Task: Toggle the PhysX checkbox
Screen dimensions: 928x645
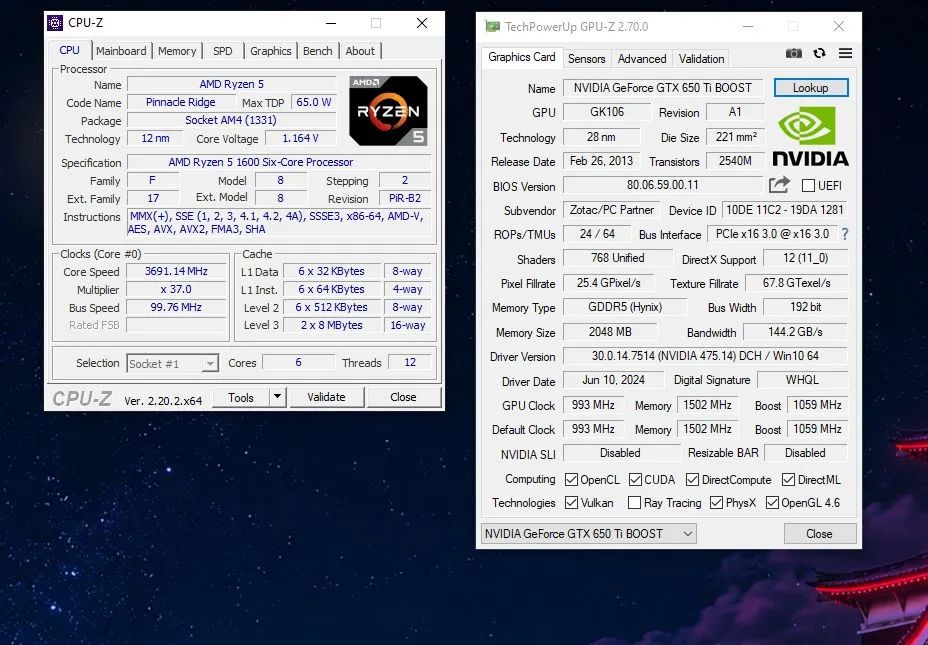Action: pyautogui.click(x=716, y=502)
